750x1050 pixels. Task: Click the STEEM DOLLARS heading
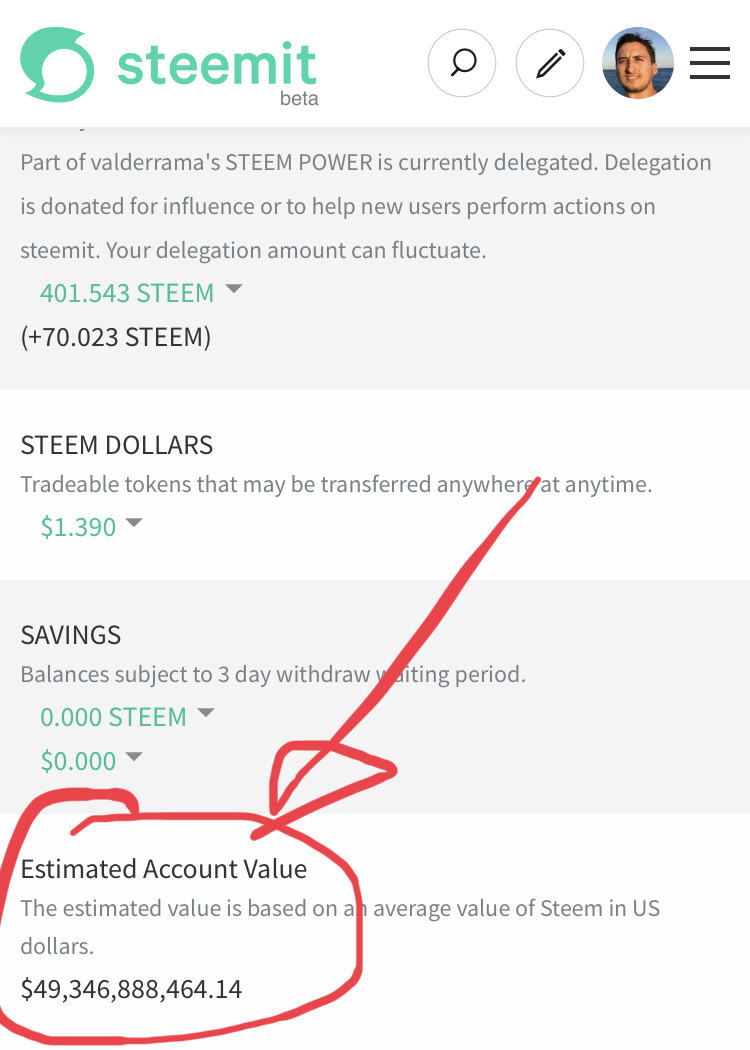point(117,445)
